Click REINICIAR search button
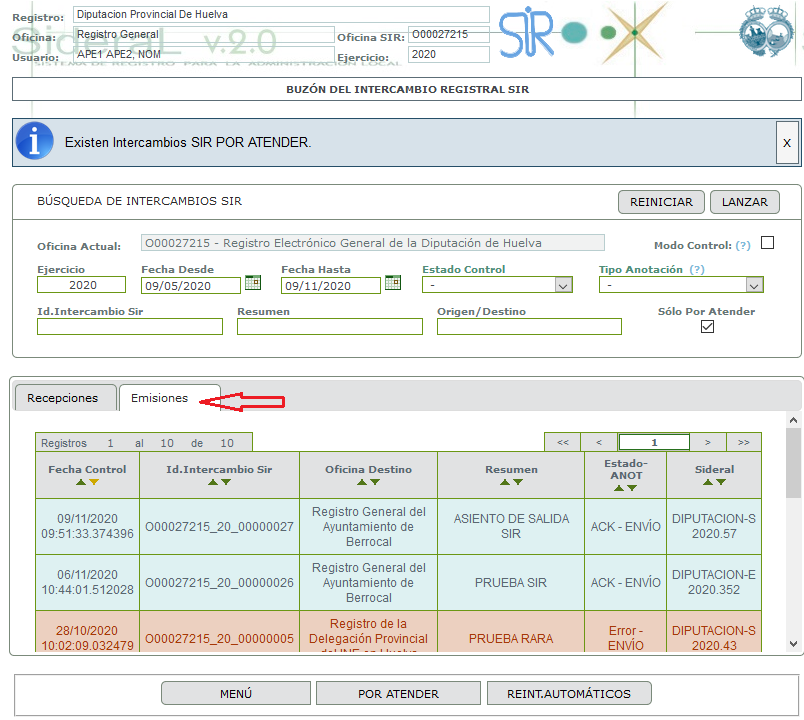Viewport: 804px width, 720px height. coord(661,202)
